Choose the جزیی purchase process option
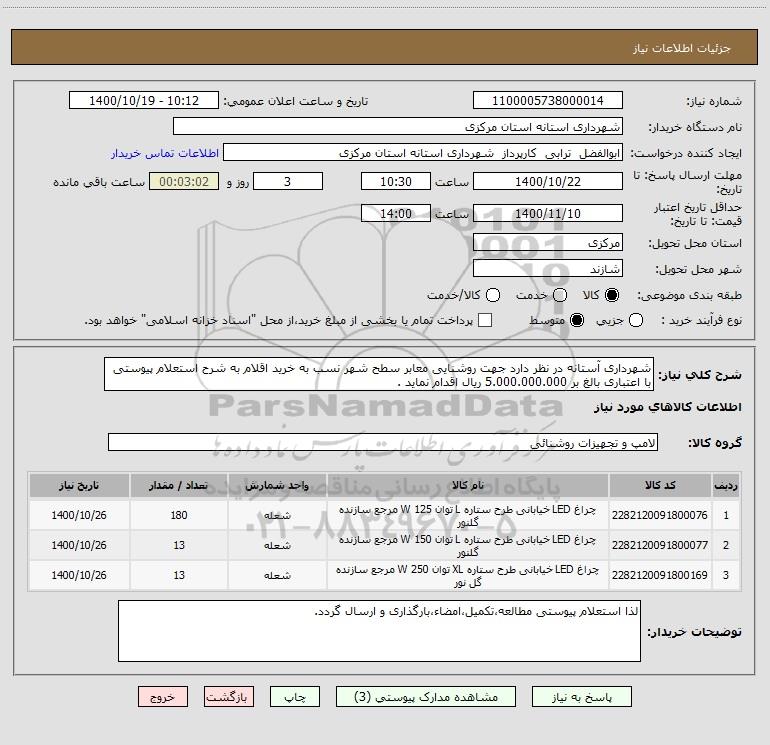This screenshot has height=745, width=770. (x=636, y=320)
